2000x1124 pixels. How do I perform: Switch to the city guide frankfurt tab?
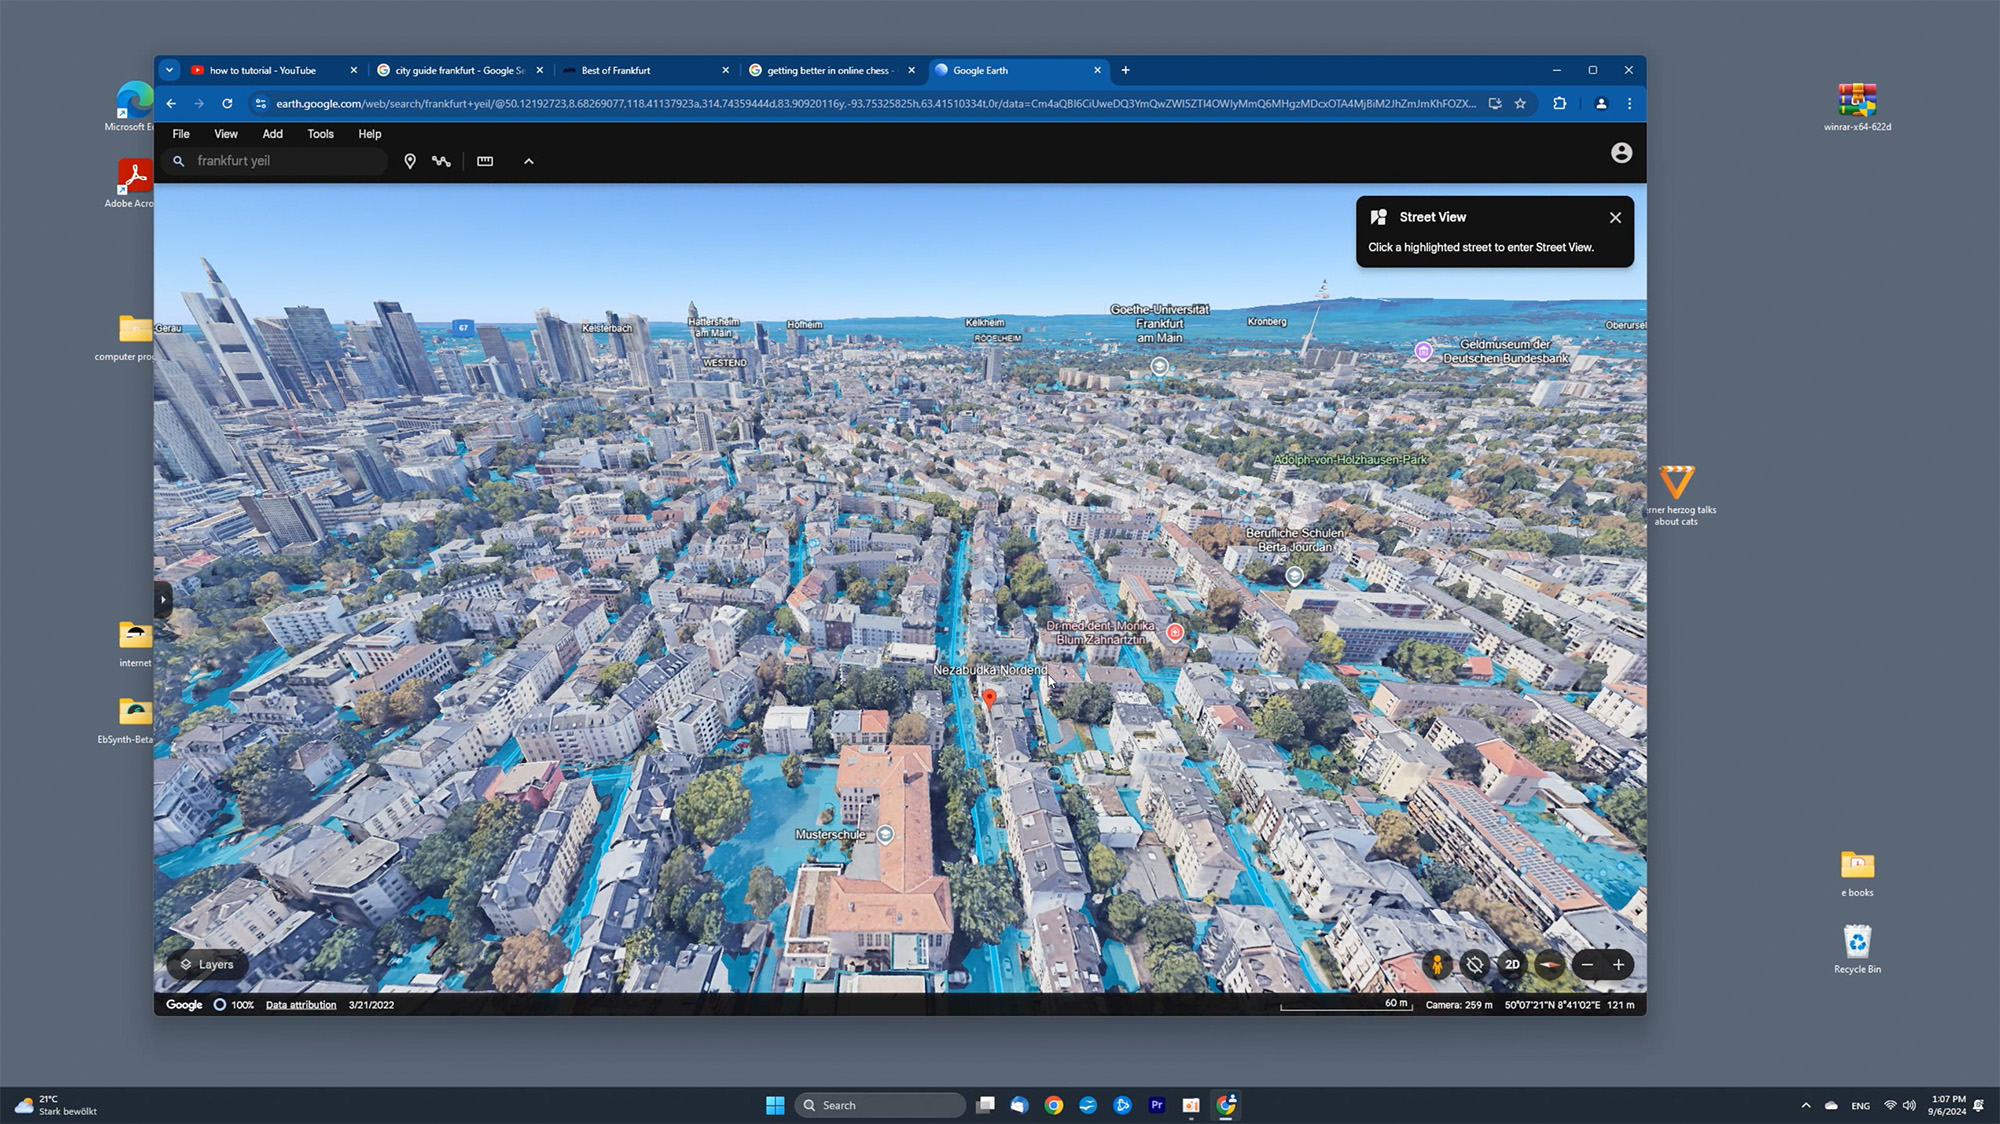(x=459, y=70)
